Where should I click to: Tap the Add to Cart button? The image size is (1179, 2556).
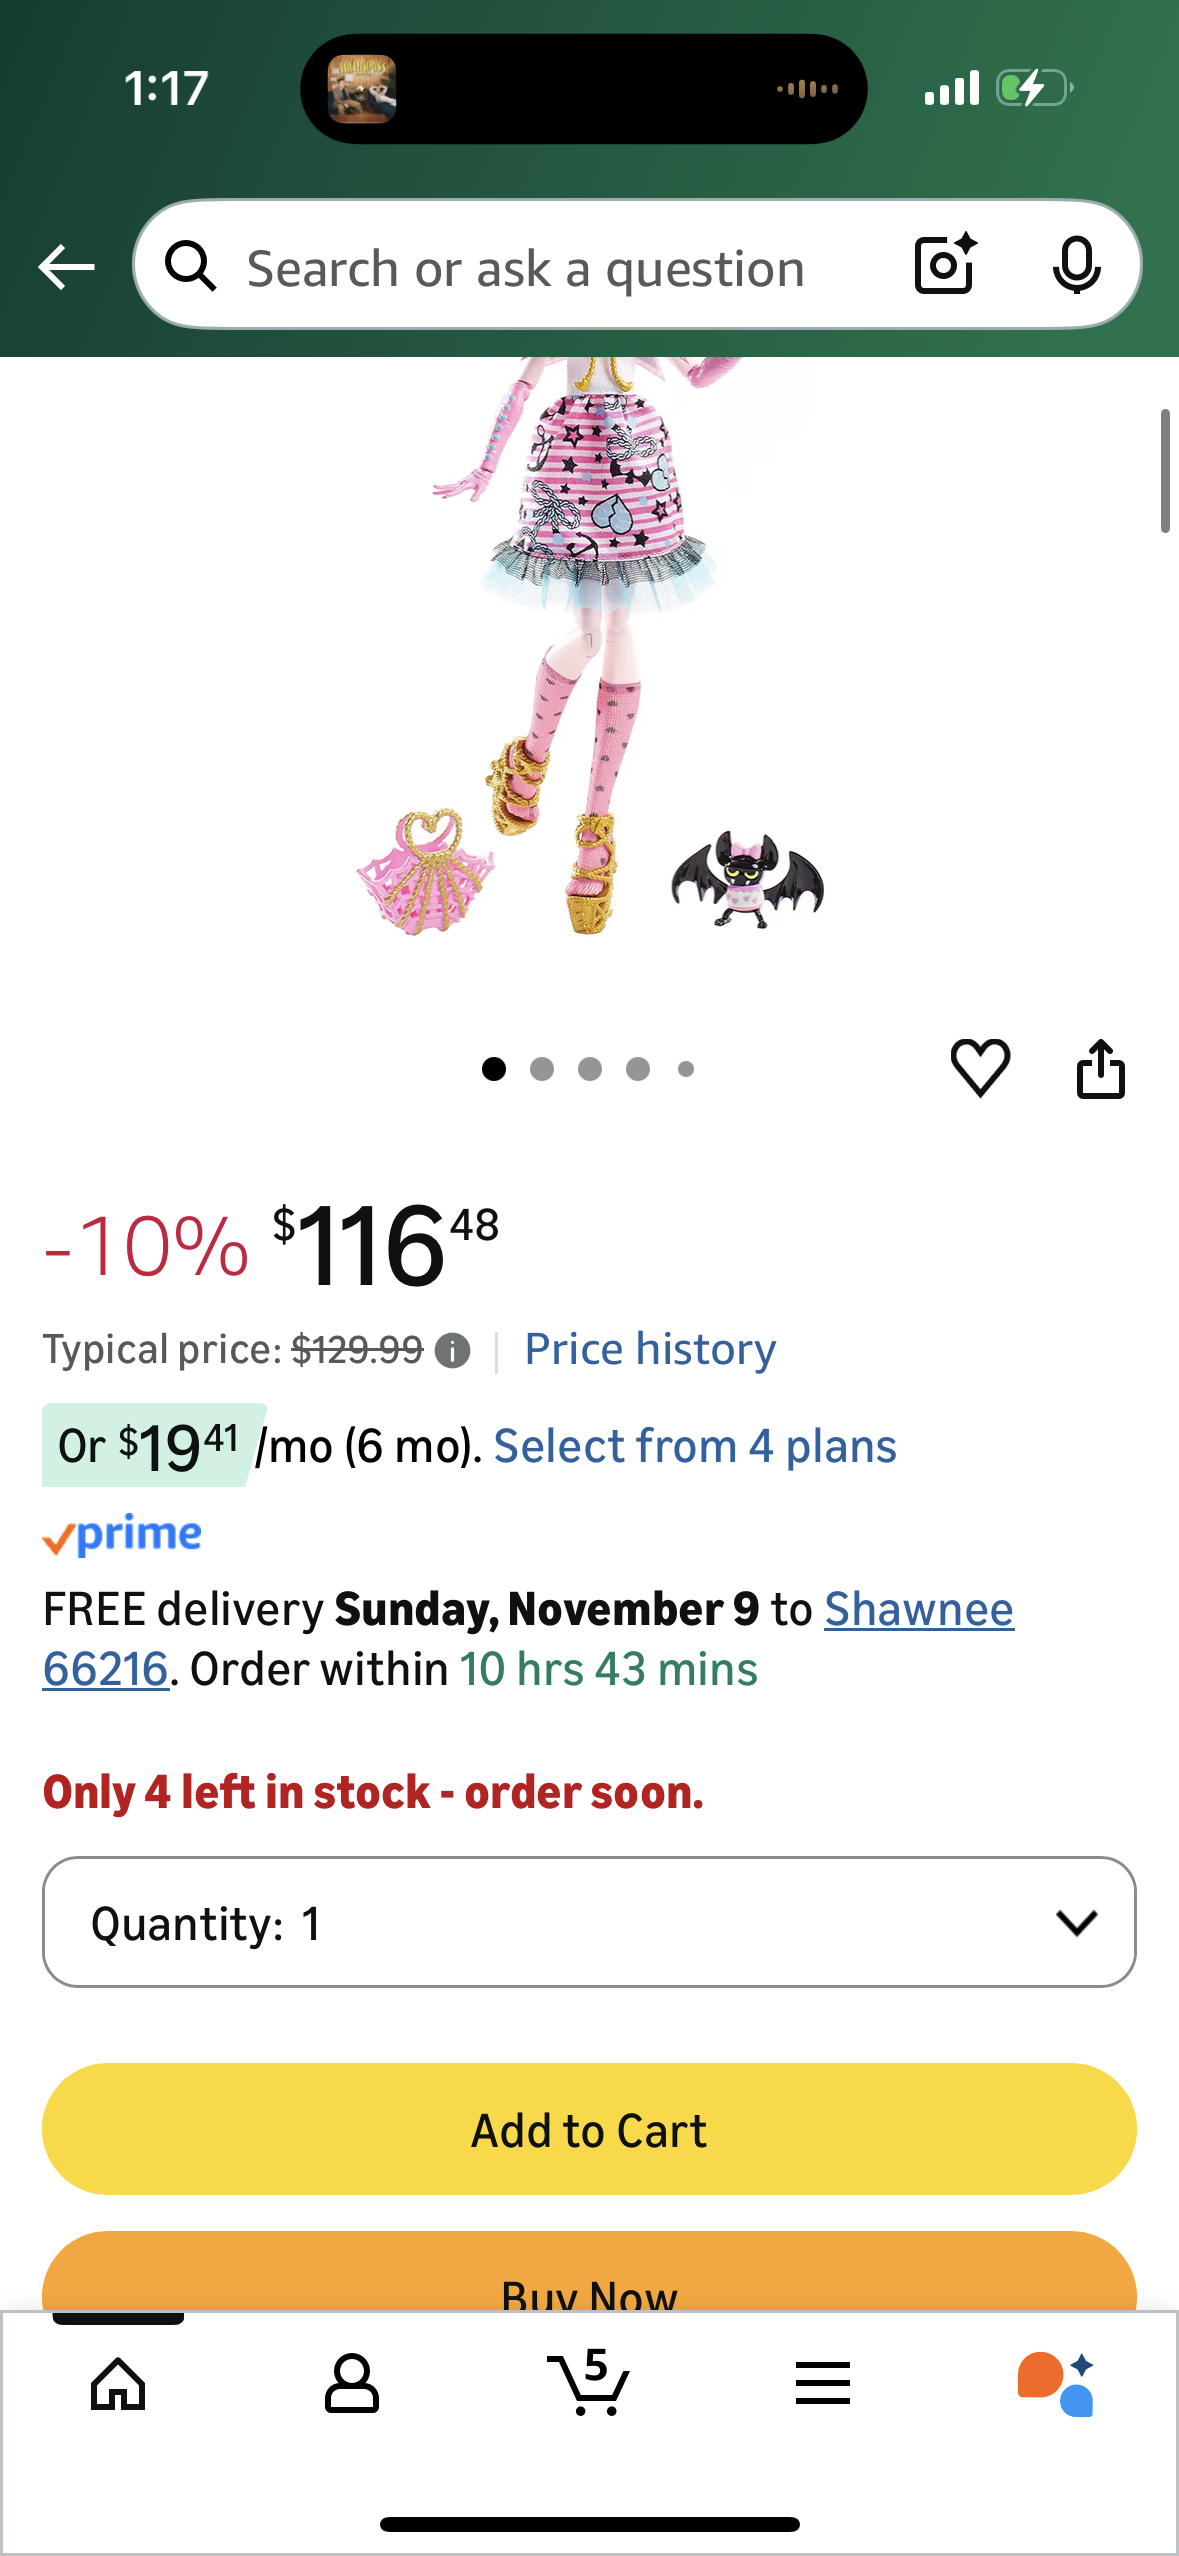(x=588, y=2129)
